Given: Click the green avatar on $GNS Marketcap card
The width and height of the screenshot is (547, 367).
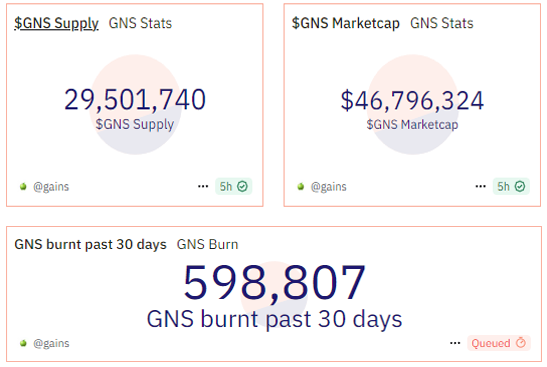Looking at the screenshot, I should tap(301, 187).
